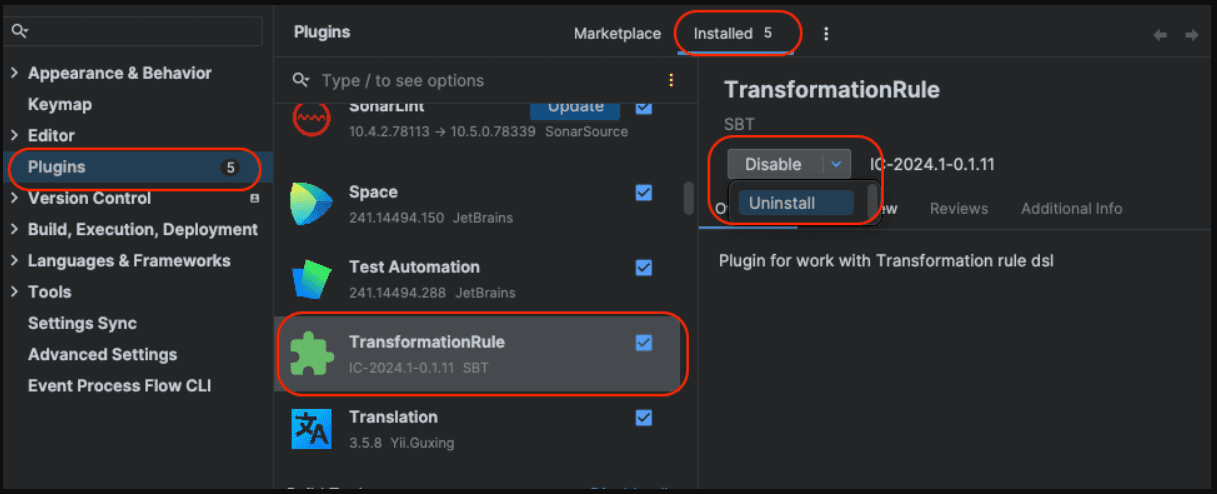The height and width of the screenshot is (494, 1217).
Task: Click the Translation plugin icon
Action: (x=310, y=429)
